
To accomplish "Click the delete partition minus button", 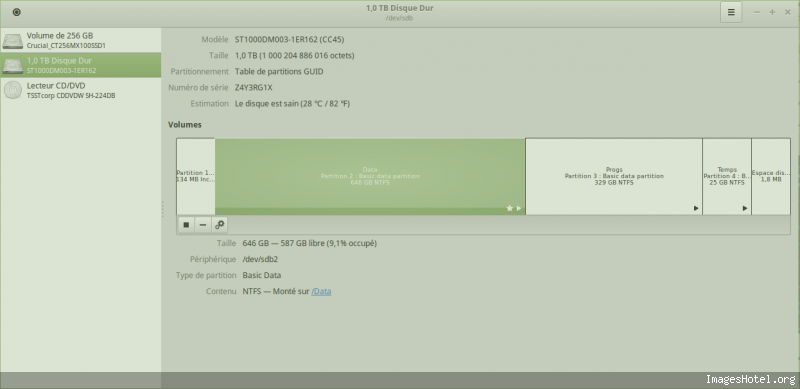I will coord(203,225).
